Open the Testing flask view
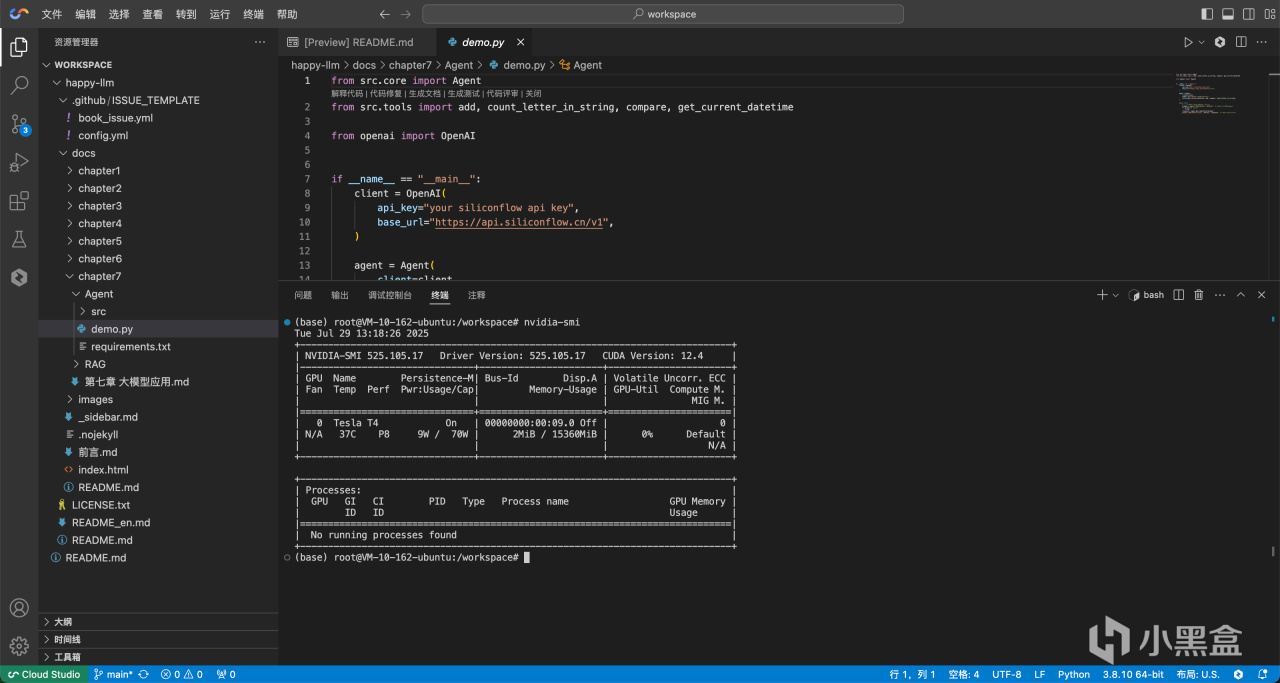The width and height of the screenshot is (1280, 683). click(18, 240)
